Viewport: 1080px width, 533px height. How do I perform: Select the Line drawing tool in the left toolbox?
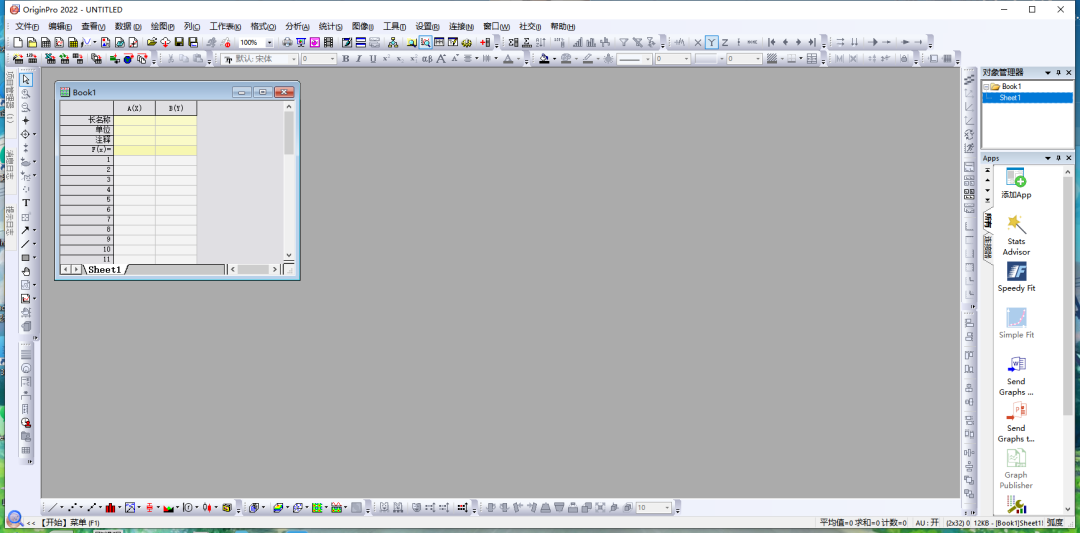point(25,244)
